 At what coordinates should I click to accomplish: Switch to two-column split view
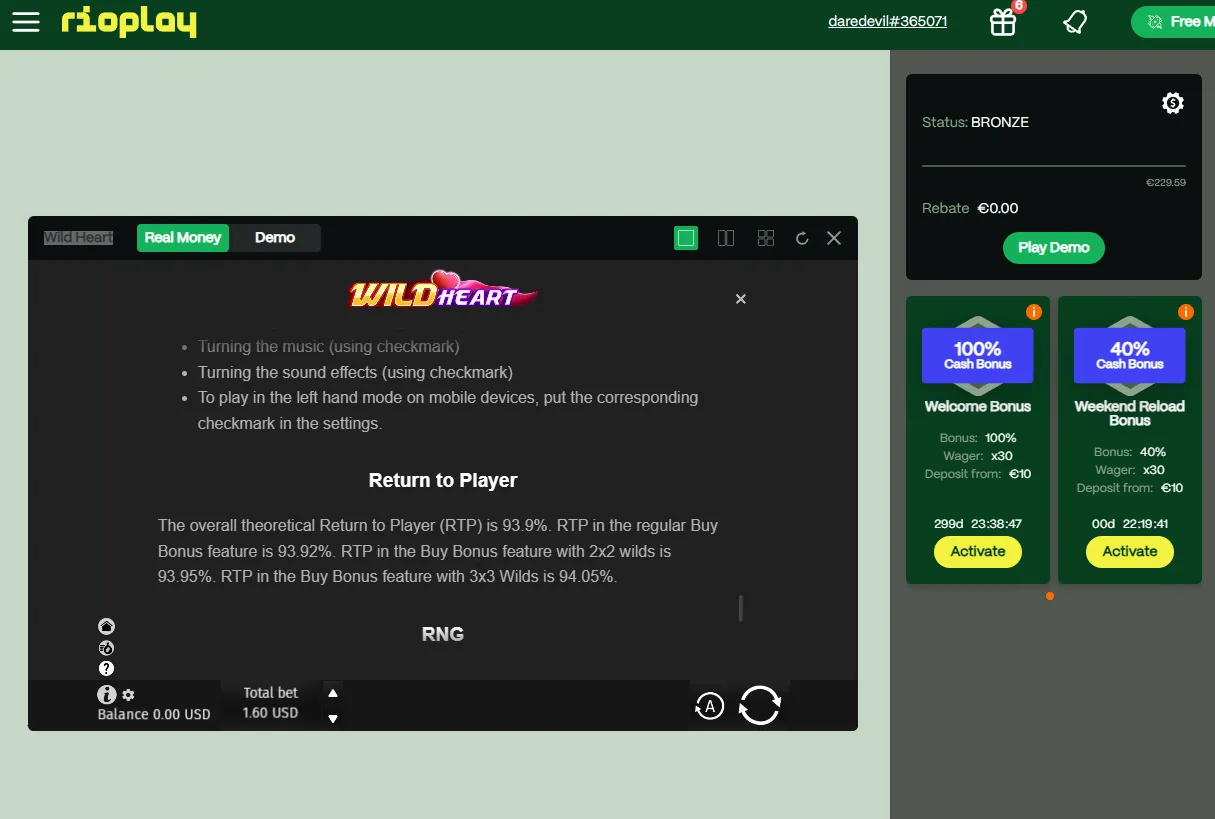tap(726, 238)
